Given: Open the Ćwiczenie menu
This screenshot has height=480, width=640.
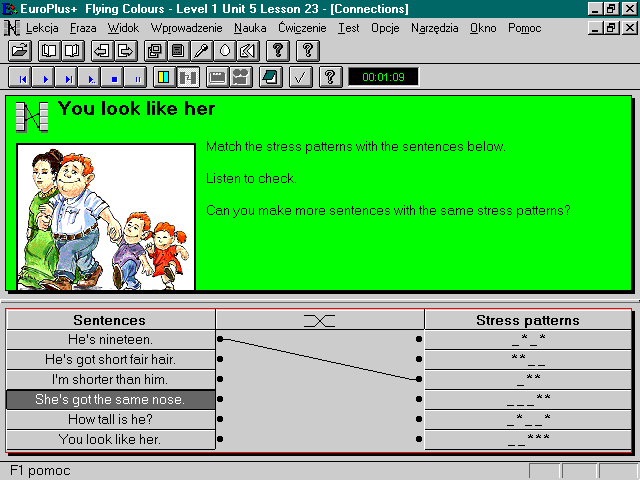Looking at the screenshot, I should click(303, 27).
